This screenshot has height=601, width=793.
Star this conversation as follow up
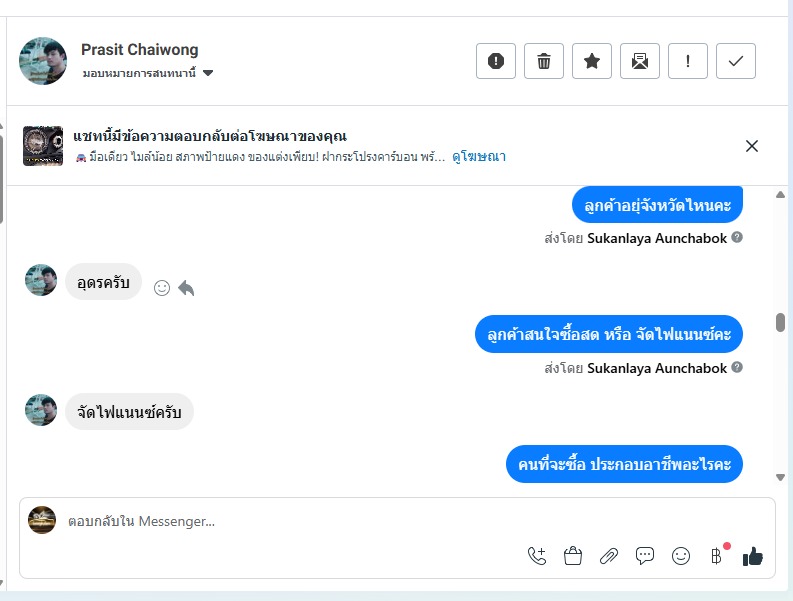point(592,61)
